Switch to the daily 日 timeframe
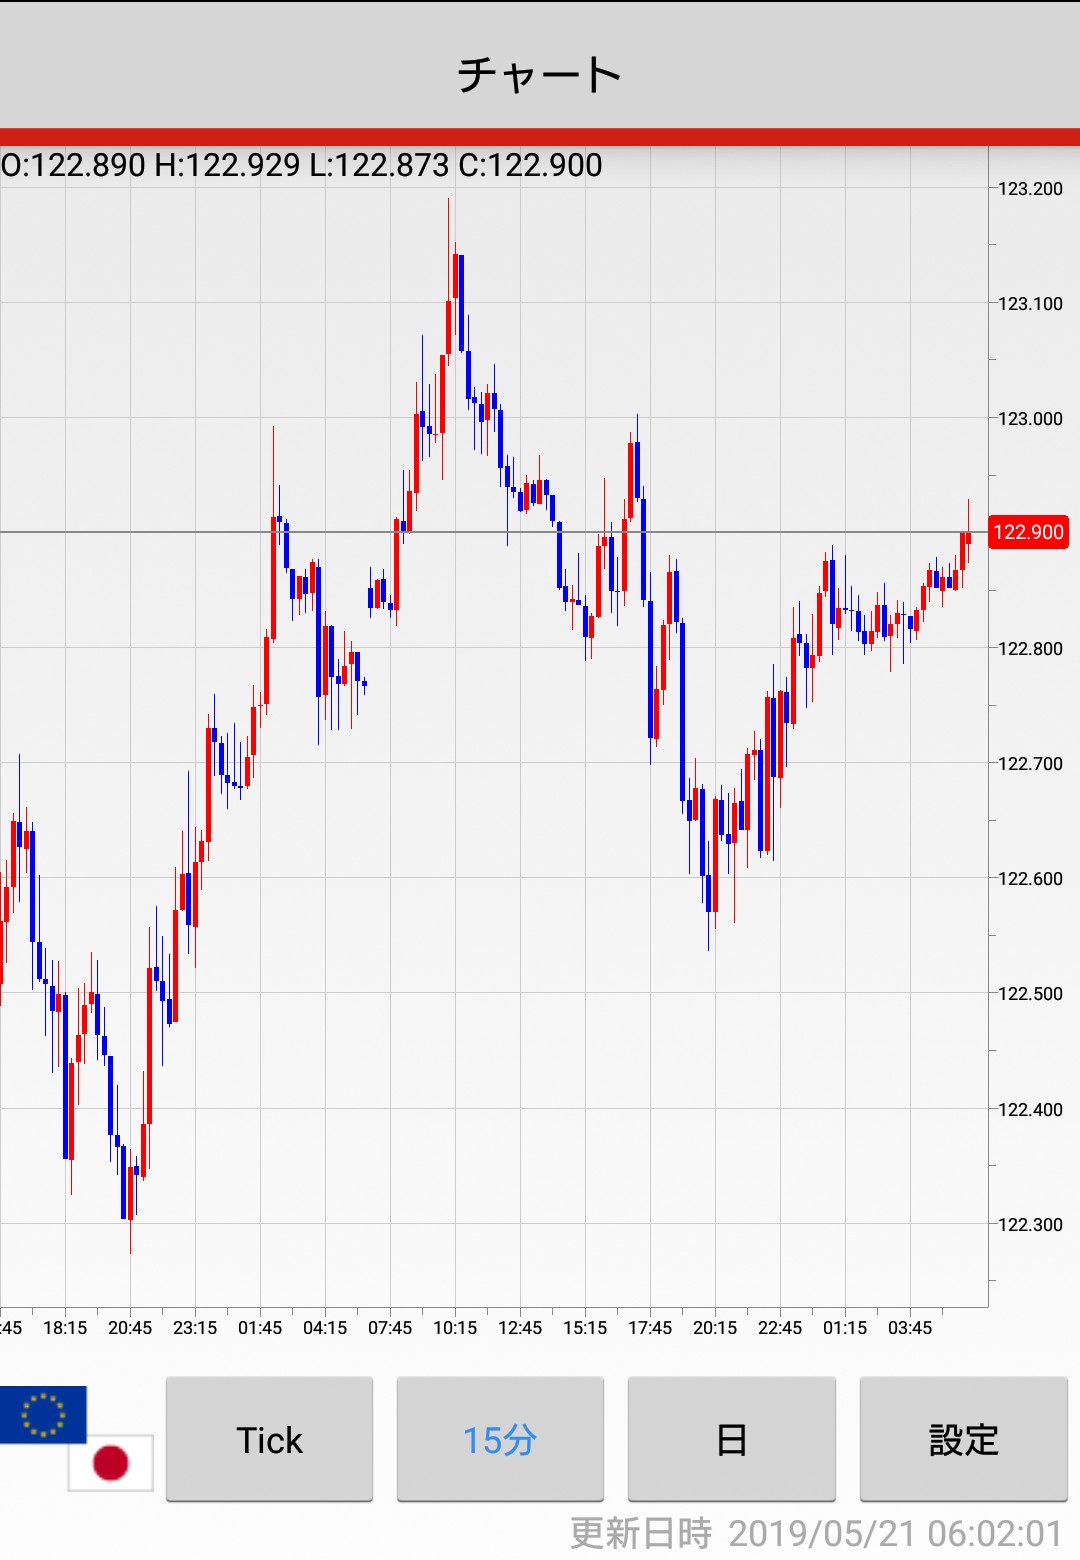This screenshot has width=1080, height=1560. 731,1439
